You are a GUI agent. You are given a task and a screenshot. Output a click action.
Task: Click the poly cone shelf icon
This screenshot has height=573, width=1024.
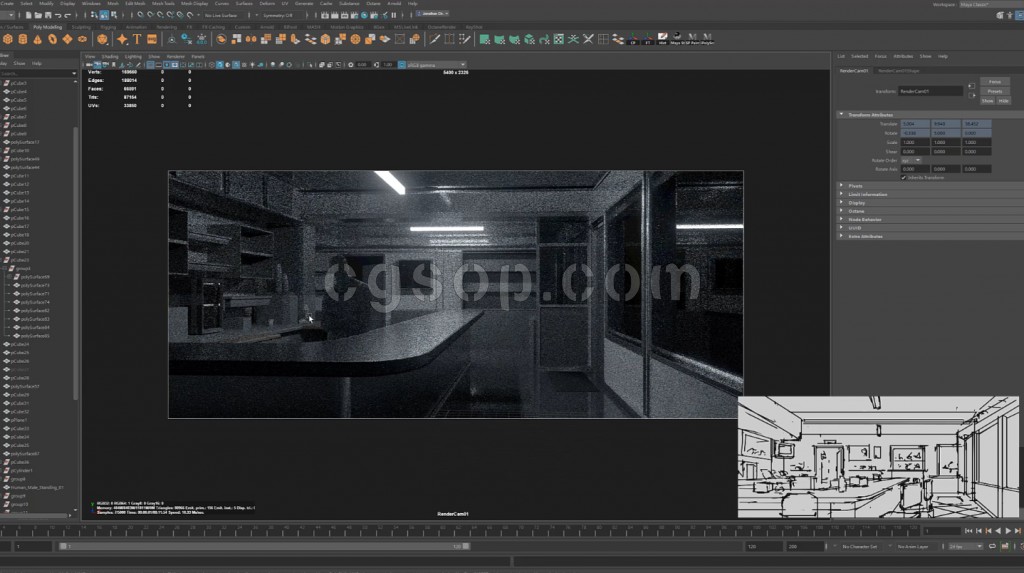coord(37,40)
